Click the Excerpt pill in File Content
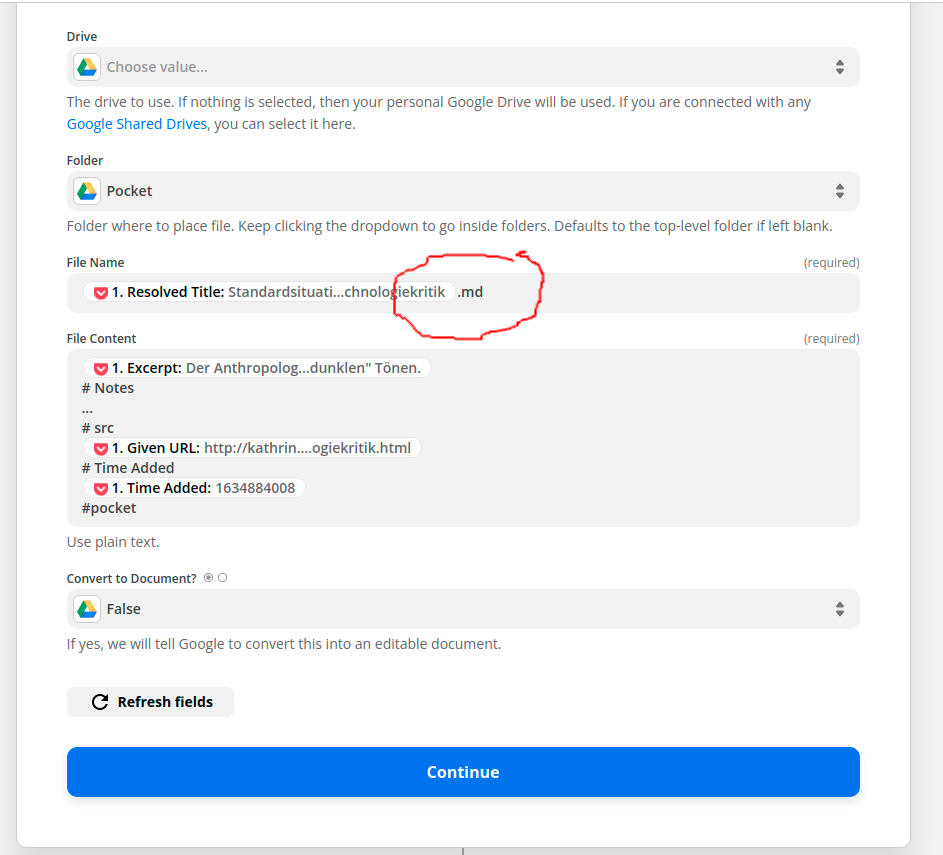 pyautogui.click(x=257, y=368)
